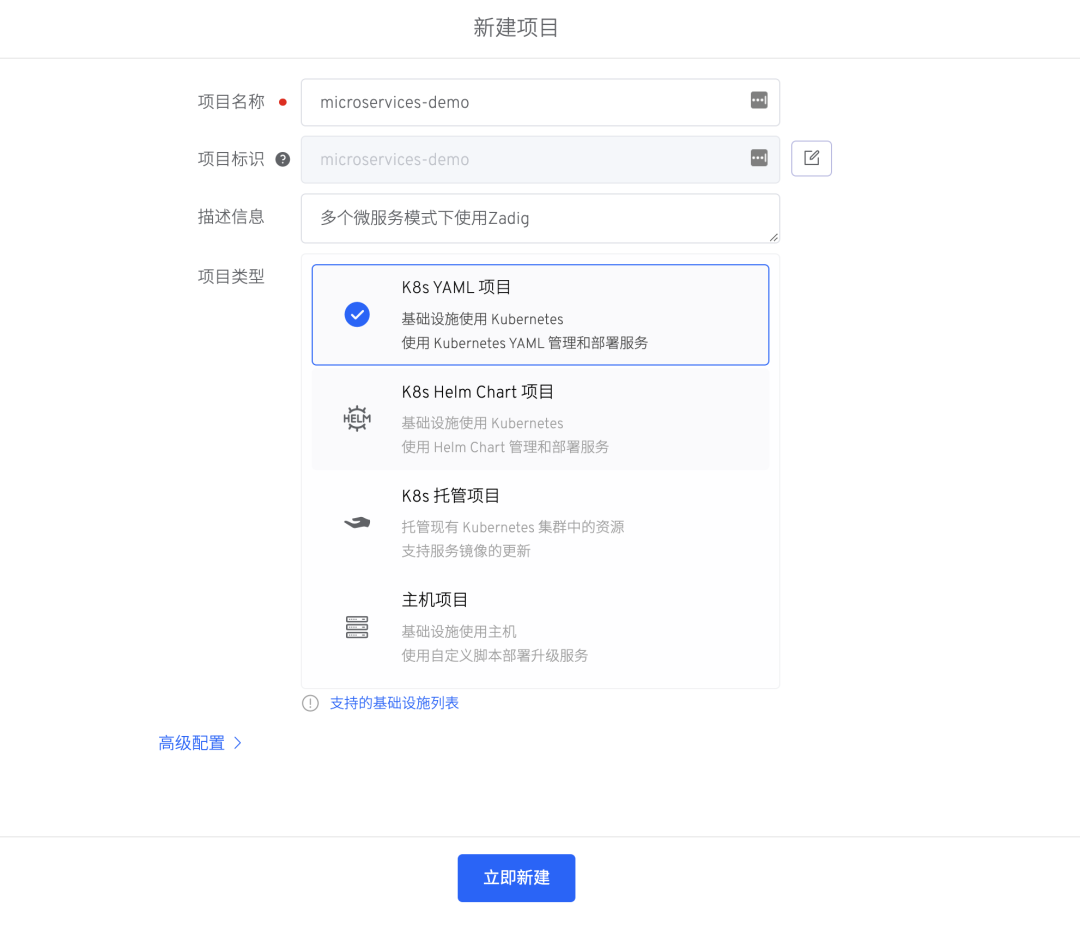
Task: Click the 项目名称 label
Action: (x=231, y=102)
